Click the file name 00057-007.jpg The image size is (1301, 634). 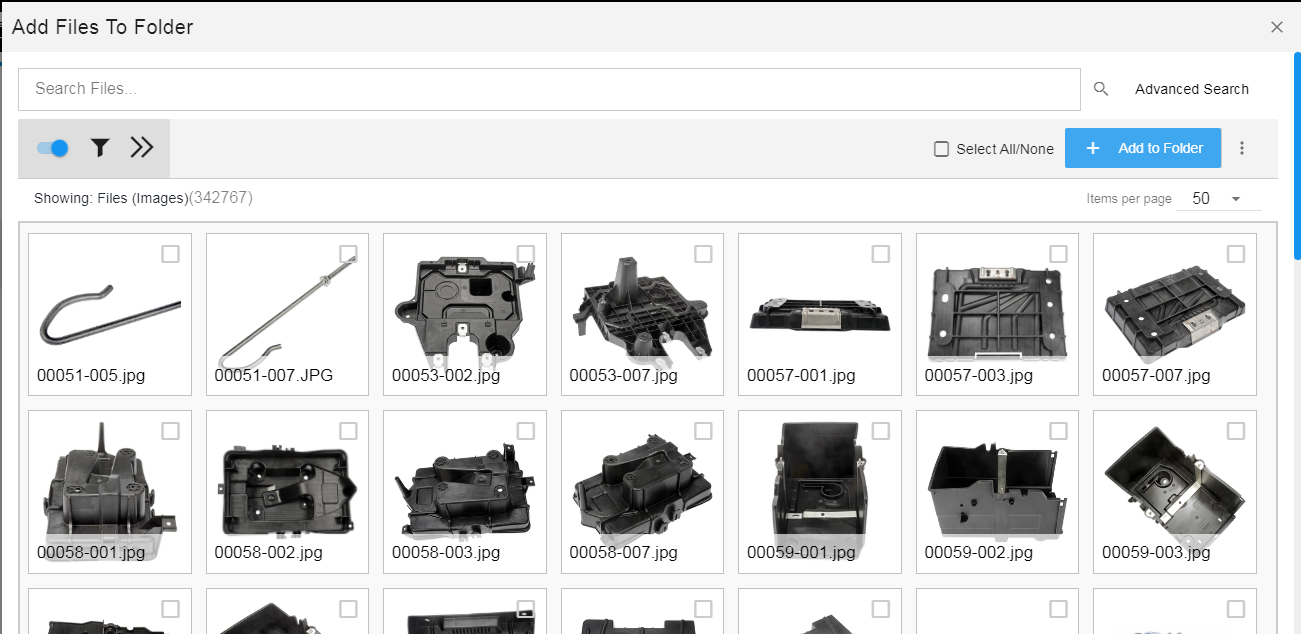click(1156, 376)
